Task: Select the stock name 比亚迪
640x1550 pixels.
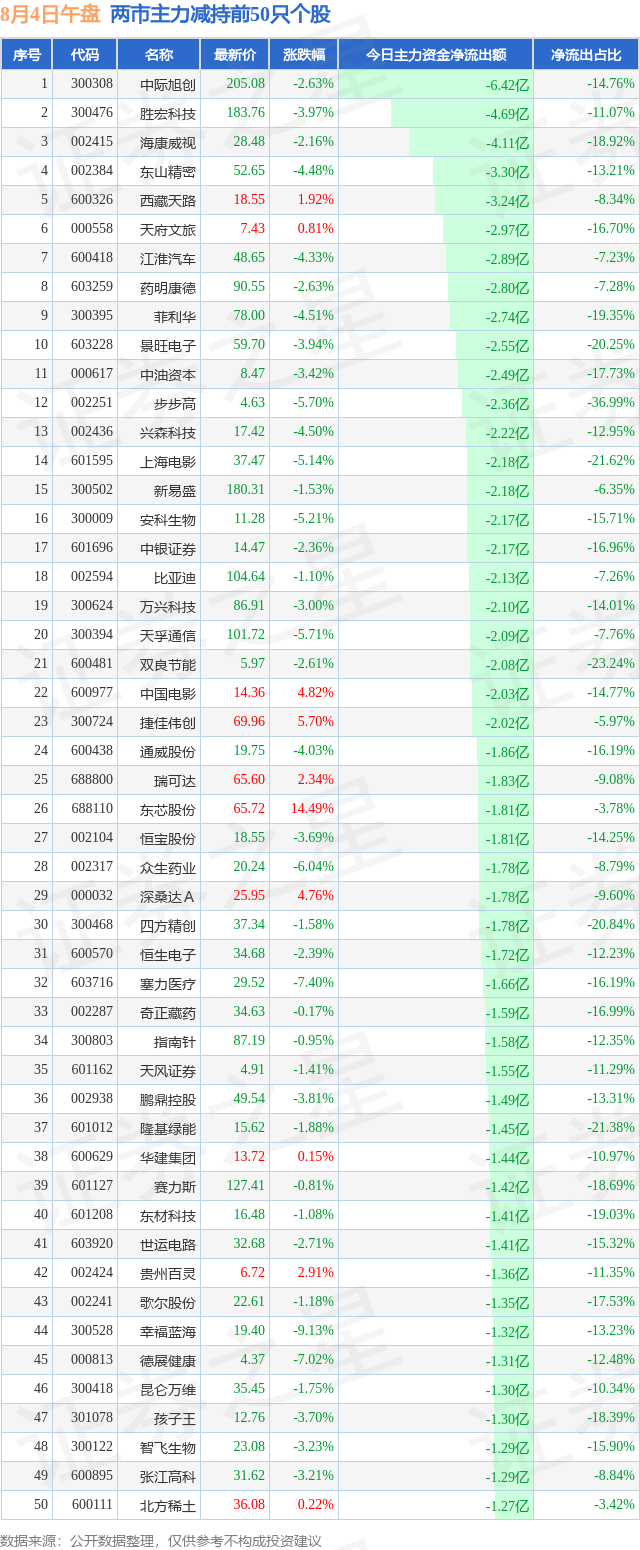Action: (175, 577)
